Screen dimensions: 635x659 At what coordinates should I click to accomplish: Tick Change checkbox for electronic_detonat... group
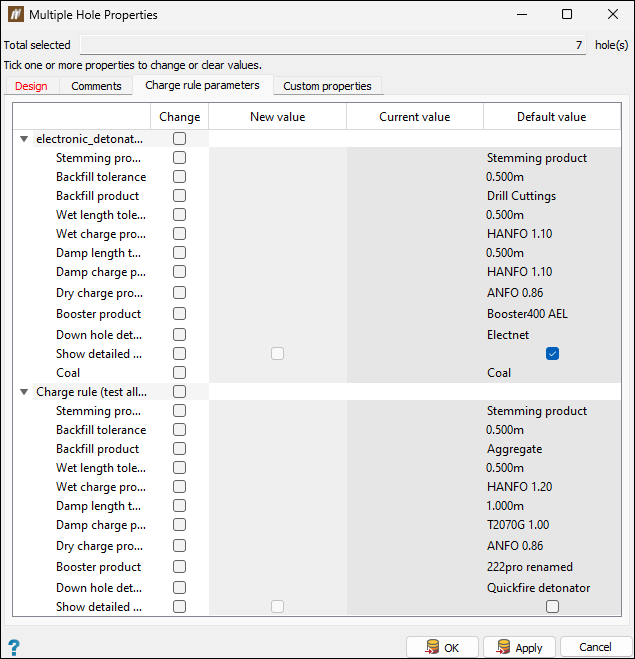179,139
